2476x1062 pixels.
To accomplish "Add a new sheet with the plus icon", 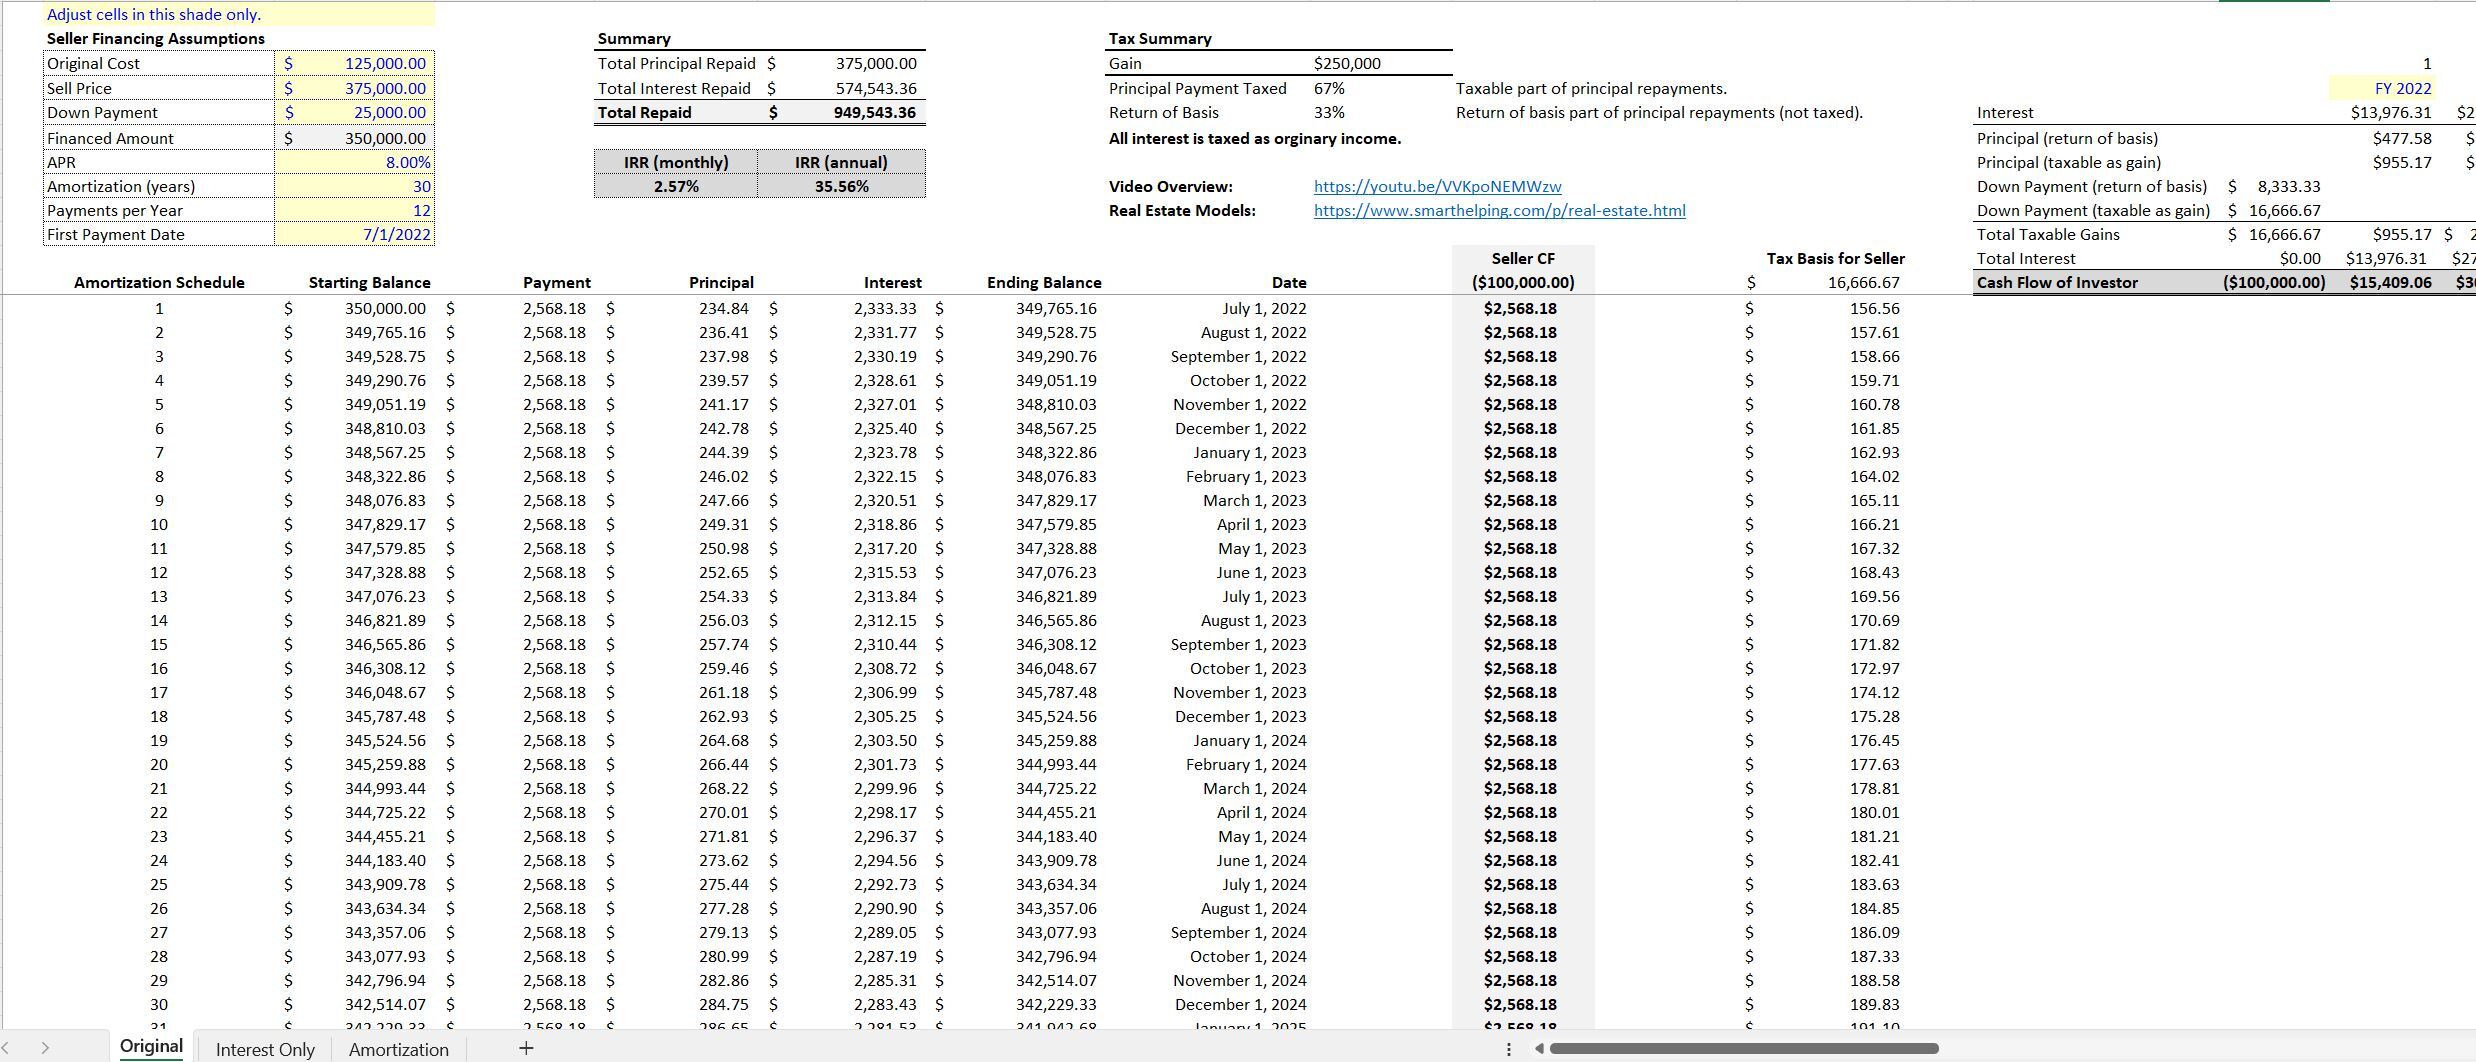I will 526,1048.
